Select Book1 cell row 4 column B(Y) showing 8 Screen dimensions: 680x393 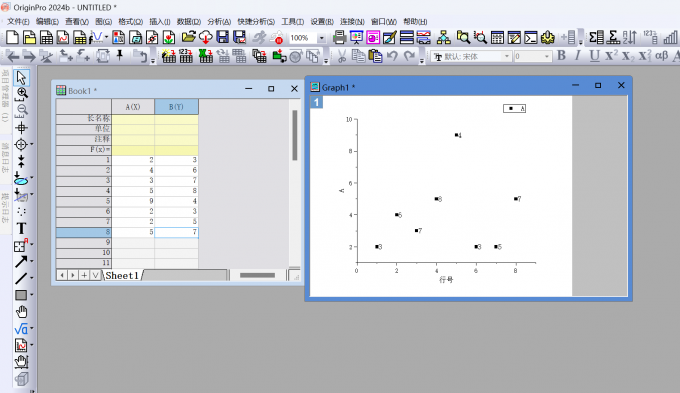177,191
